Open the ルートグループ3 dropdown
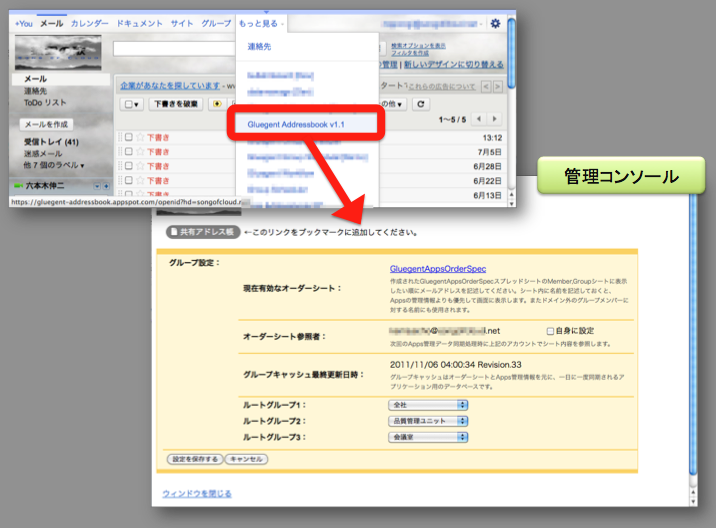The width and height of the screenshot is (716, 528). click(428, 437)
